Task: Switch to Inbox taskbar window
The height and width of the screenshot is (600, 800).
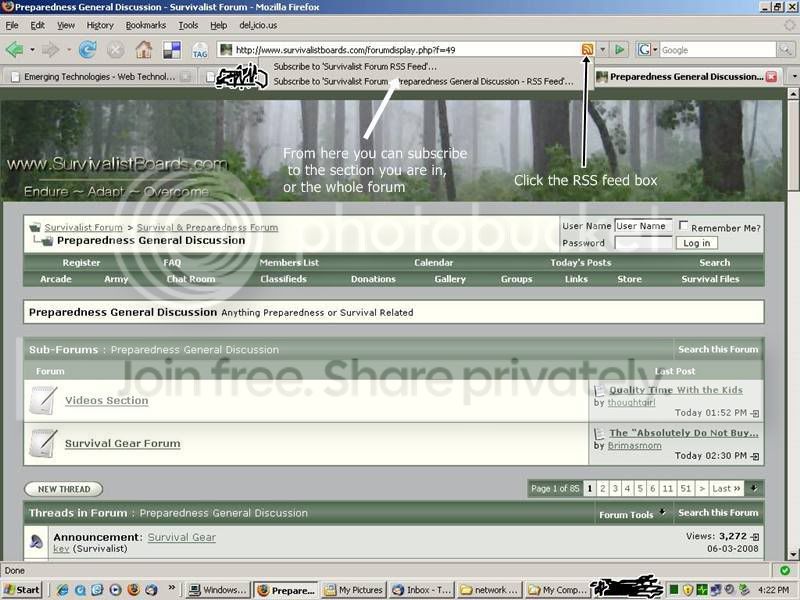Action: pyautogui.click(x=421, y=590)
